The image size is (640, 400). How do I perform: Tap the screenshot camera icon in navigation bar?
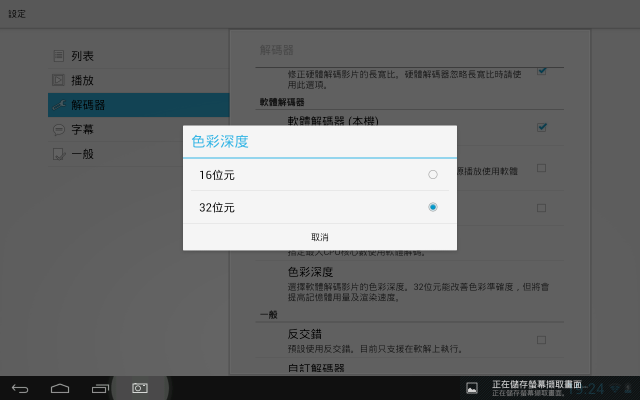[x=140, y=388]
